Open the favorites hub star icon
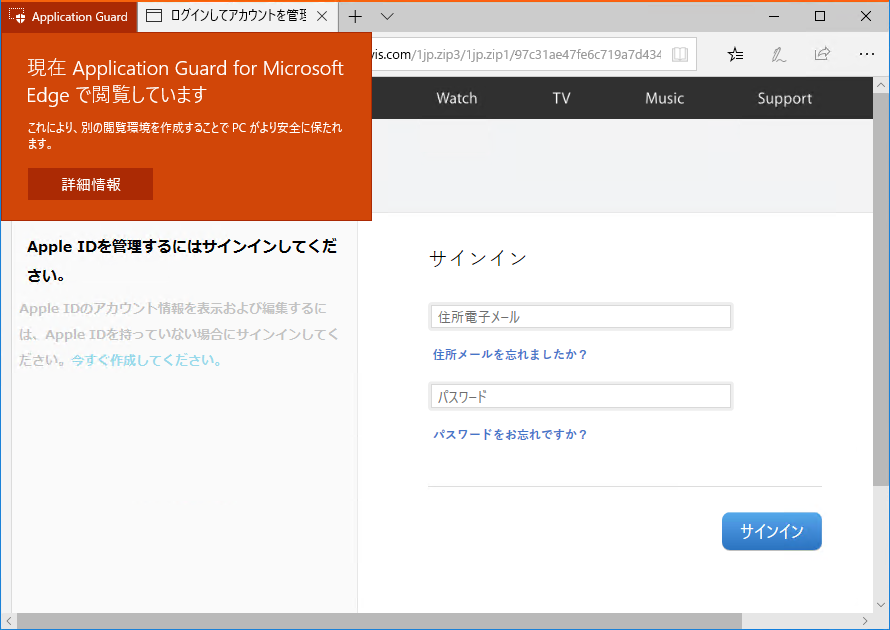Viewport: 890px width, 630px height. (x=735, y=54)
